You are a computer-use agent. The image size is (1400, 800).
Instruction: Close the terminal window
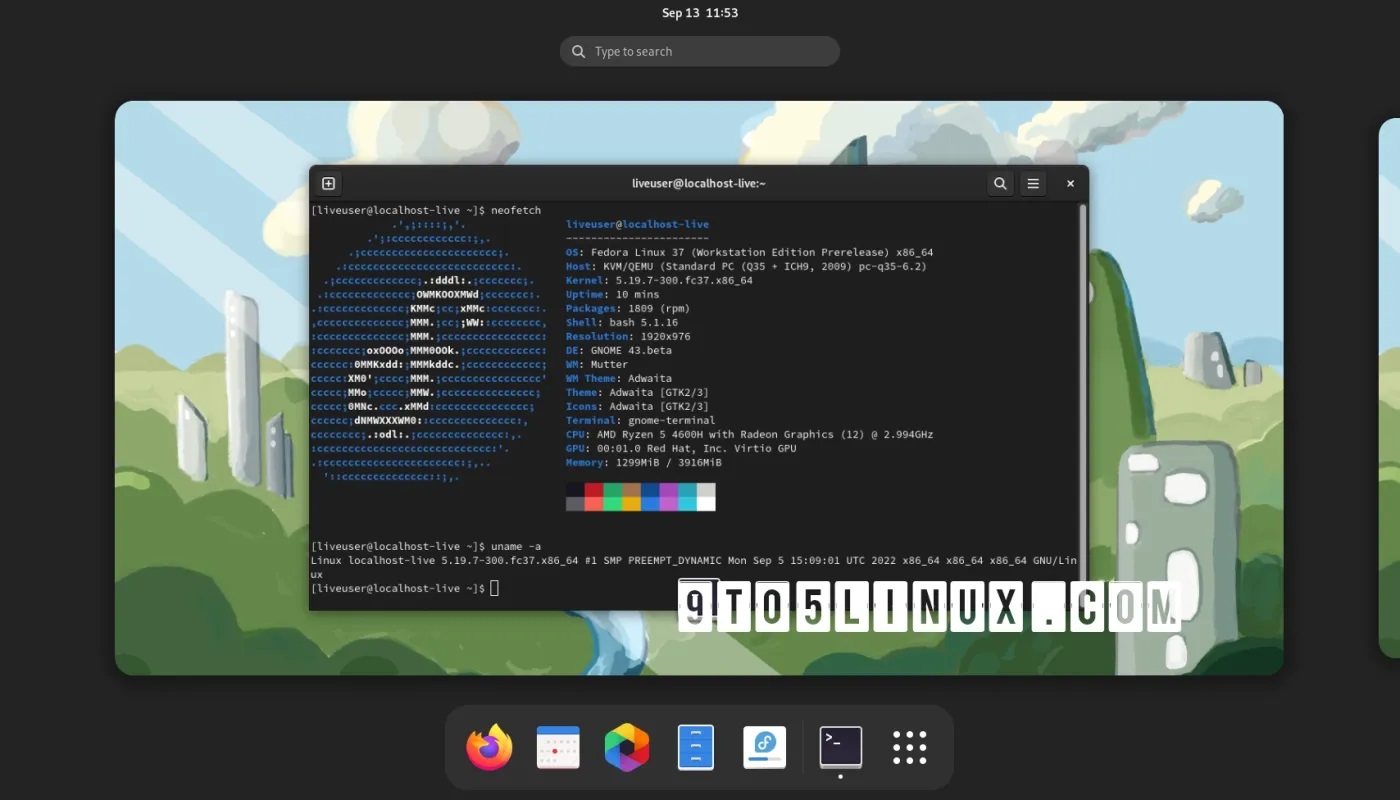click(x=1070, y=183)
